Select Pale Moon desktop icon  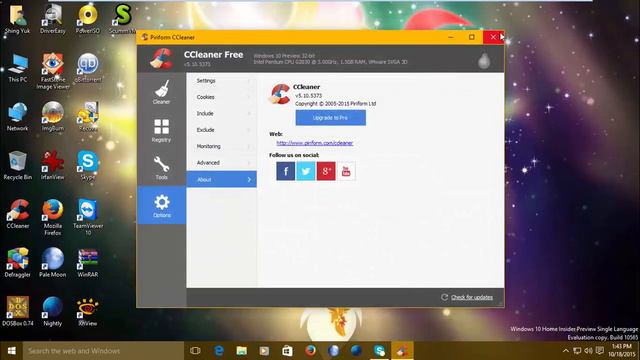click(x=53, y=263)
